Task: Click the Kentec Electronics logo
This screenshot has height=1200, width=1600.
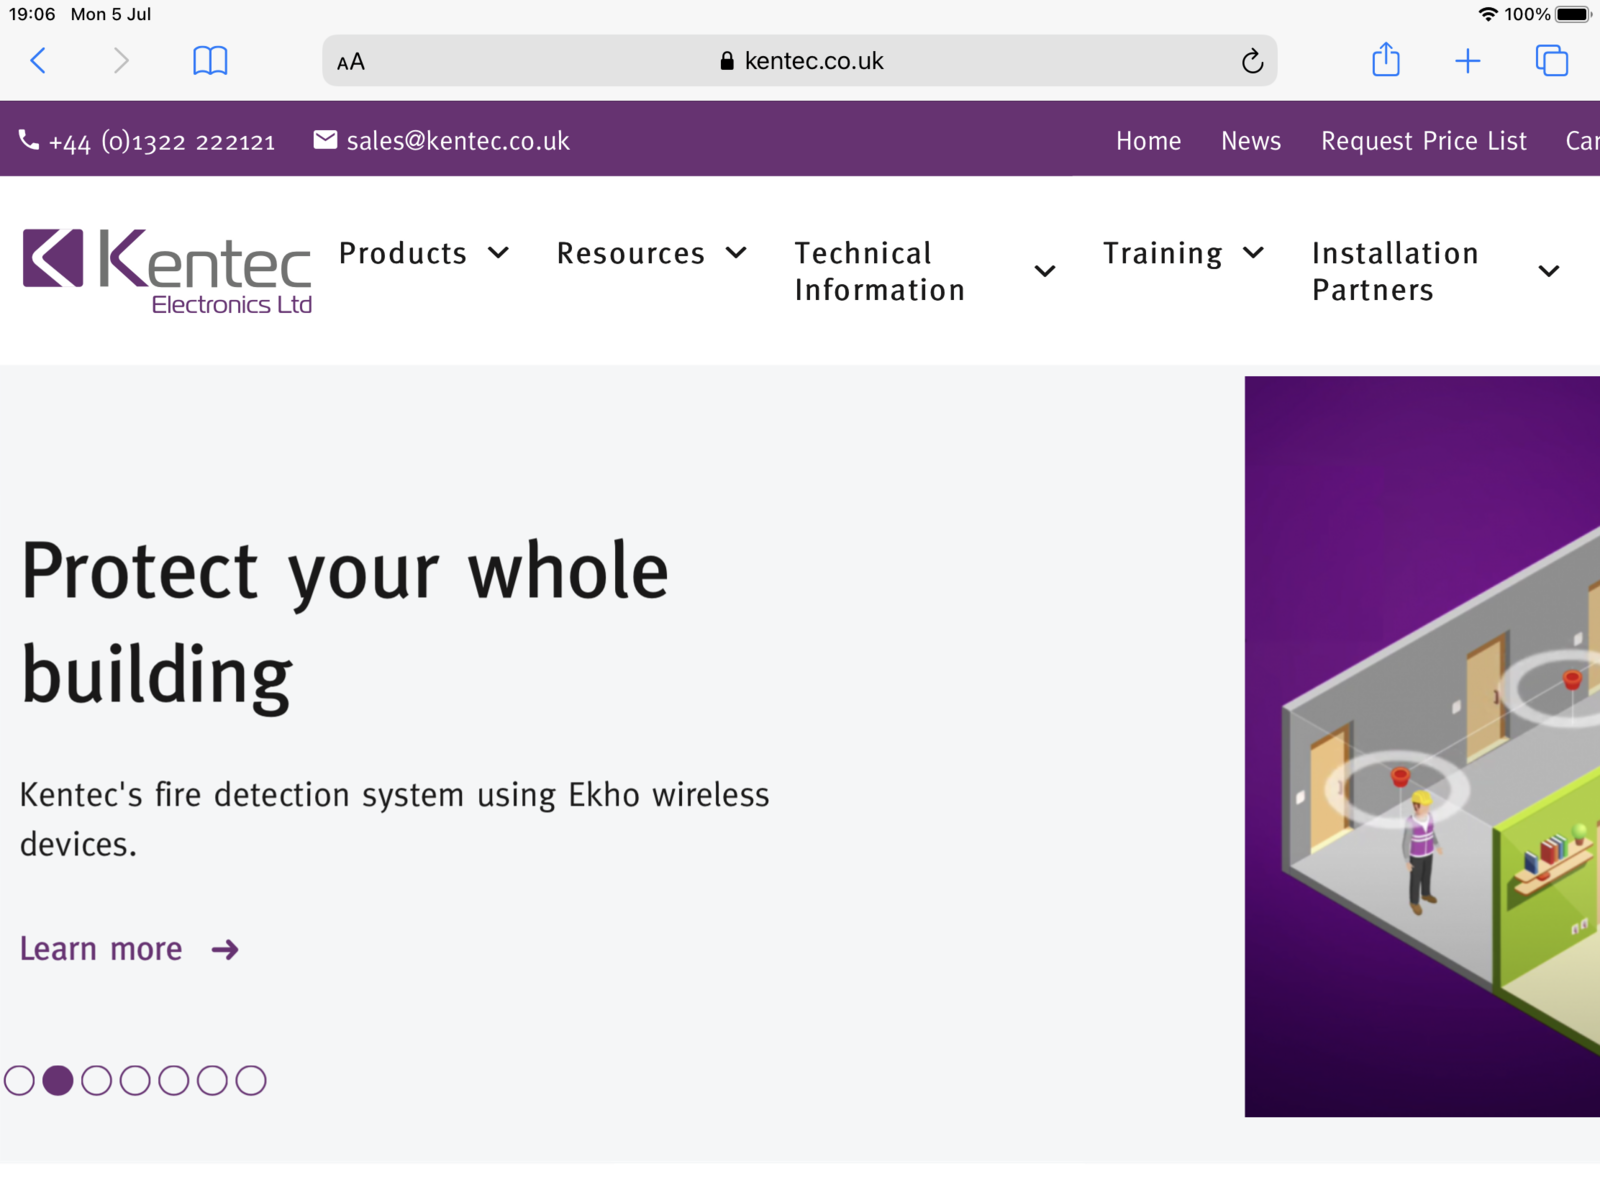Action: pyautogui.click(x=167, y=271)
